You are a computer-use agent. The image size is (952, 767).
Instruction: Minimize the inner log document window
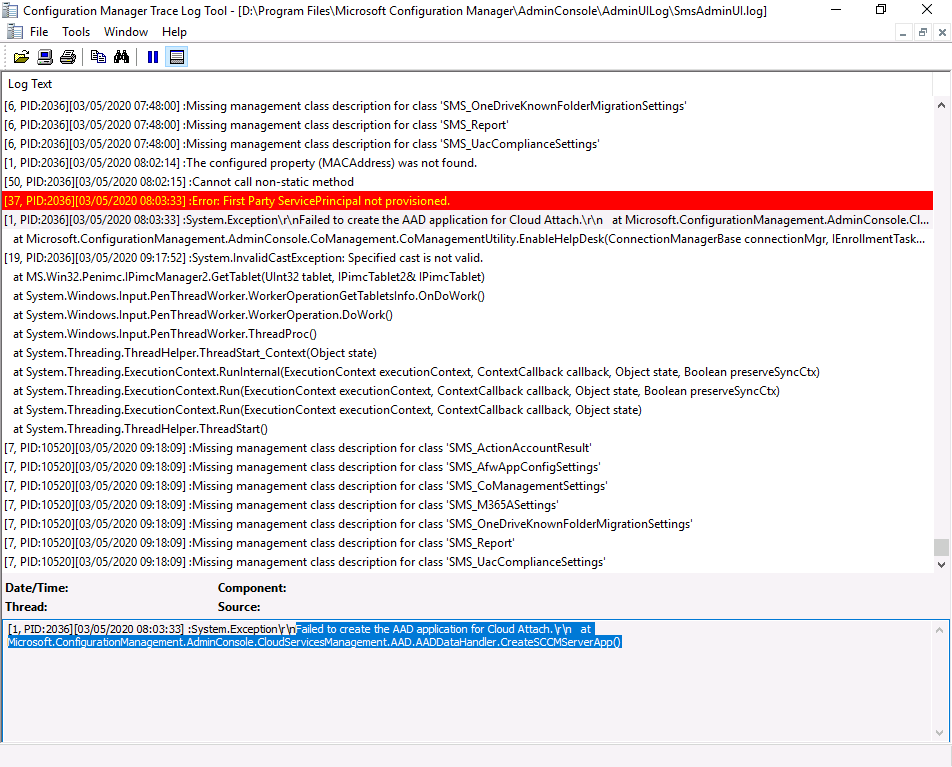click(x=903, y=33)
